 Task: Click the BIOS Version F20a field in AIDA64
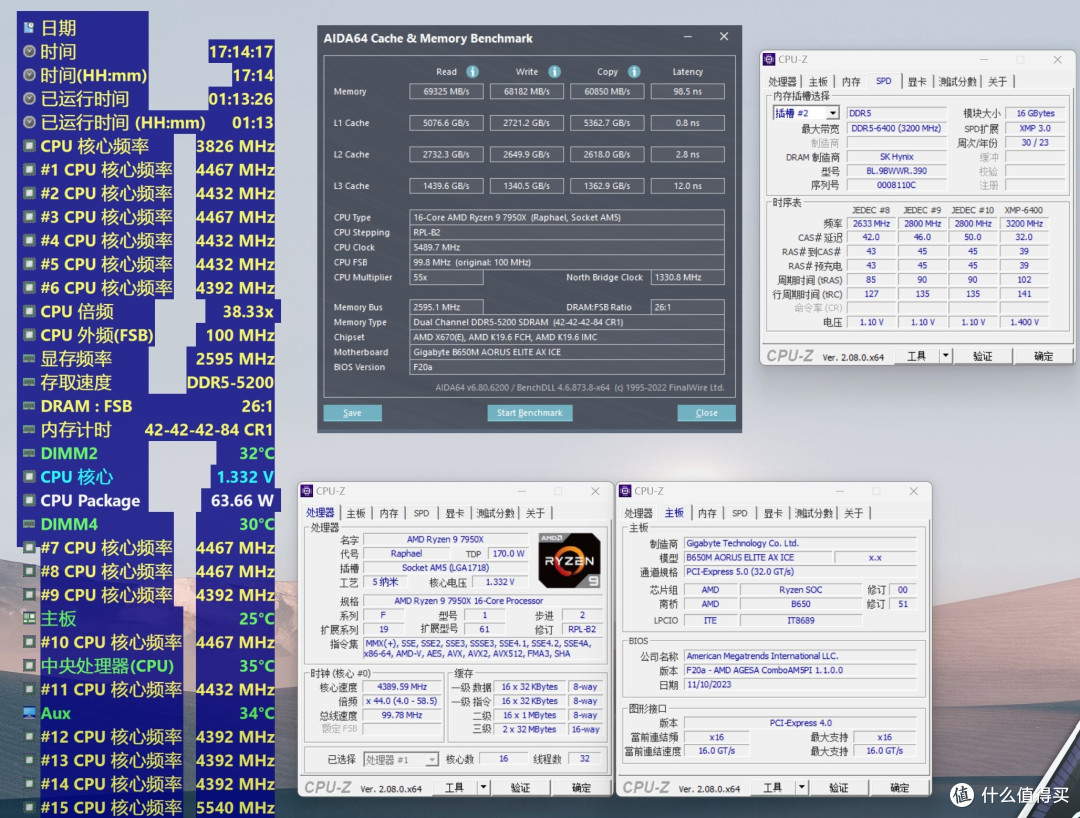[566, 367]
